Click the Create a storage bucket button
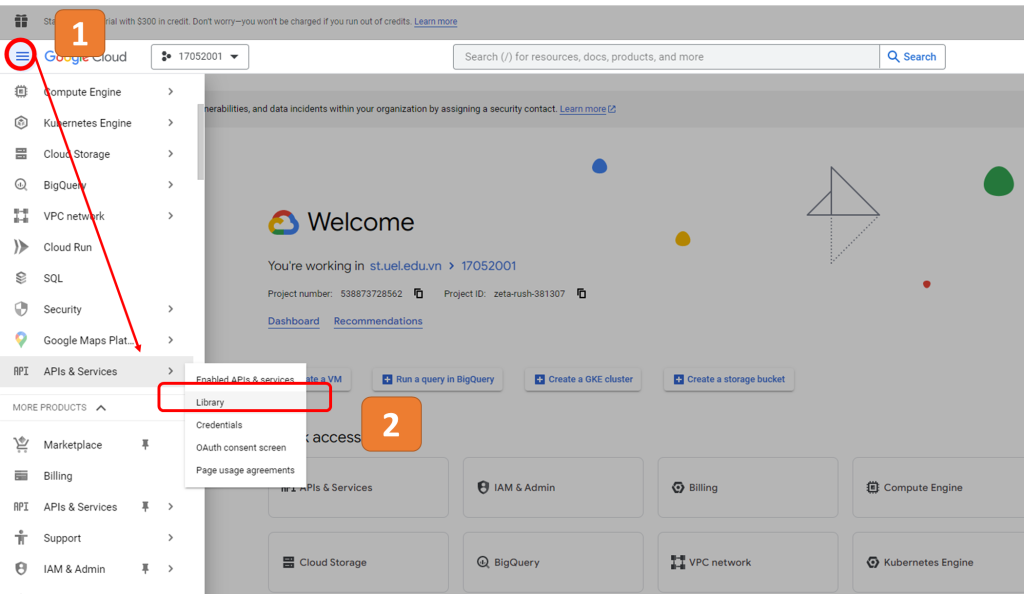 click(729, 379)
